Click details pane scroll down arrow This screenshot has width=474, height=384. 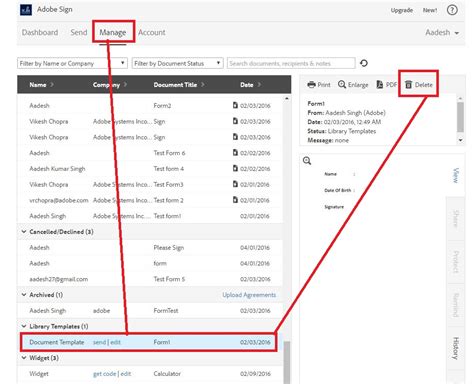(x=460, y=140)
